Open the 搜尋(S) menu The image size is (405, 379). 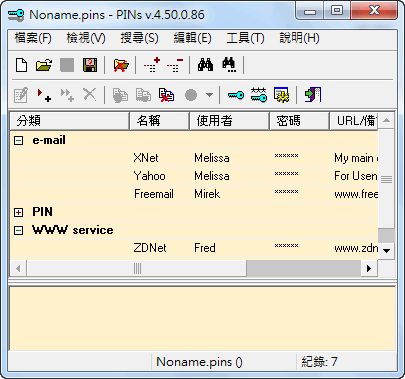(139, 38)
